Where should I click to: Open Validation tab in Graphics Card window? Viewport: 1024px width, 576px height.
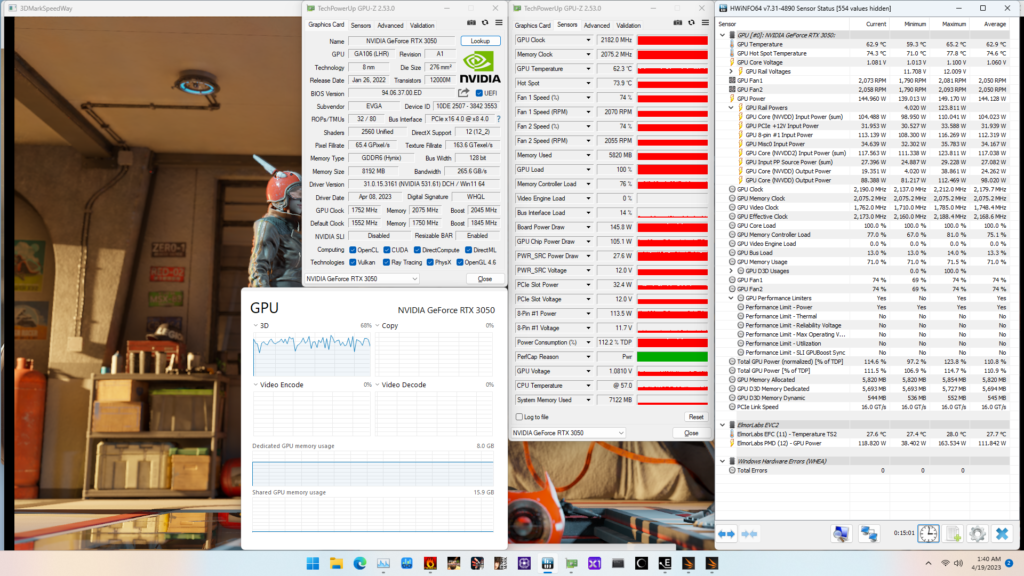[422, 25]
